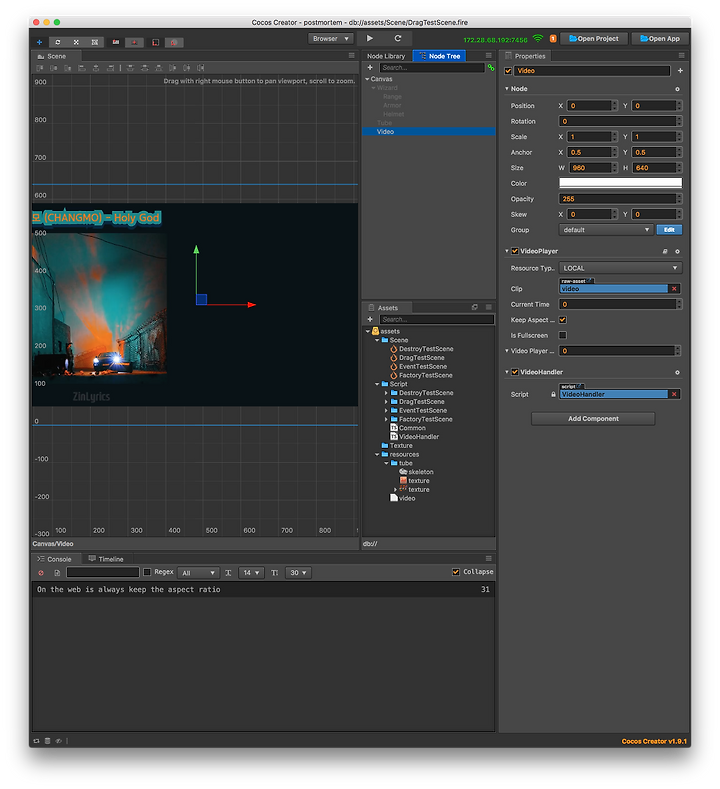
Task: Click the Refresh preview icon
Action: click(398, 38)
